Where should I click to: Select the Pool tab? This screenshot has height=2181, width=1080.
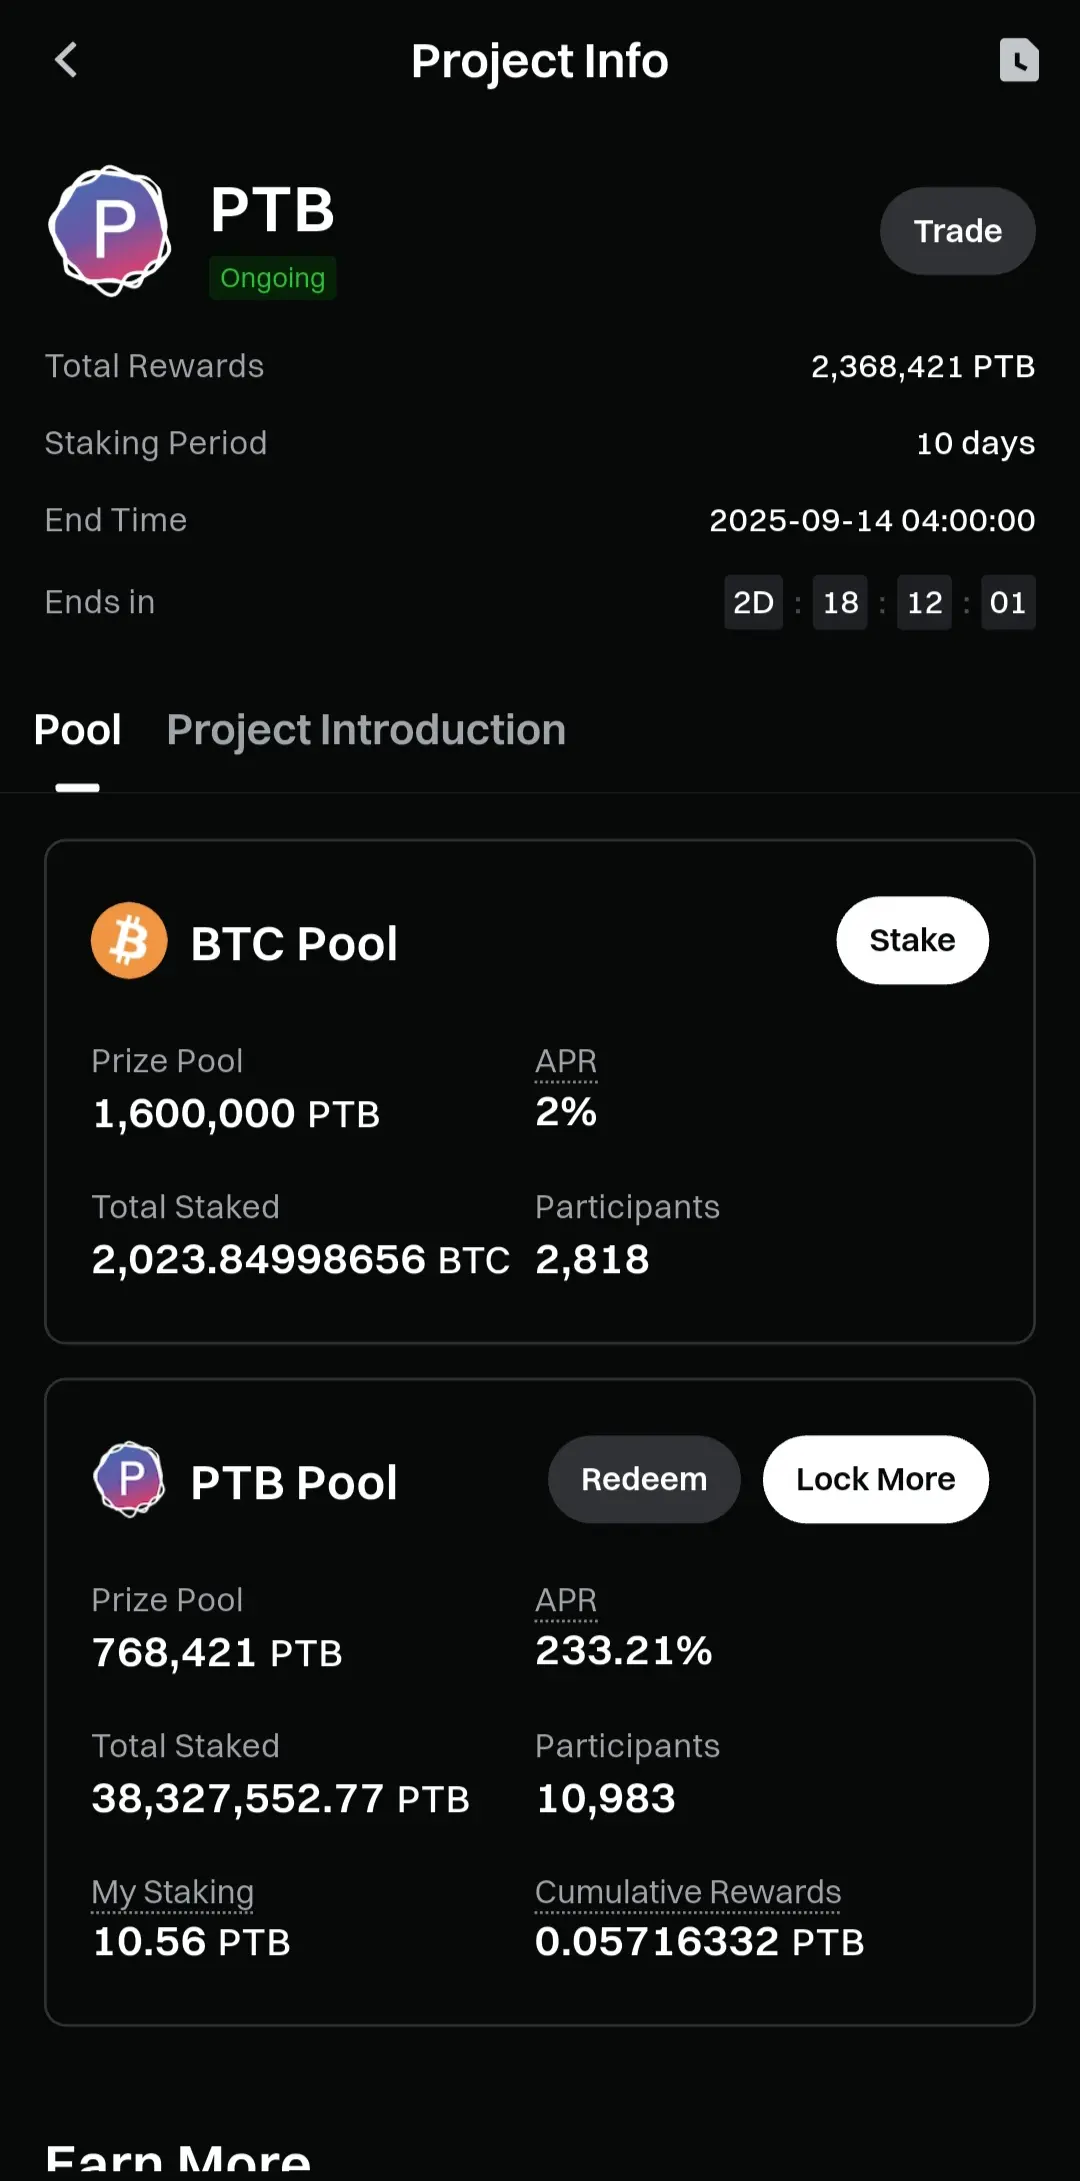tap(78, 730)
